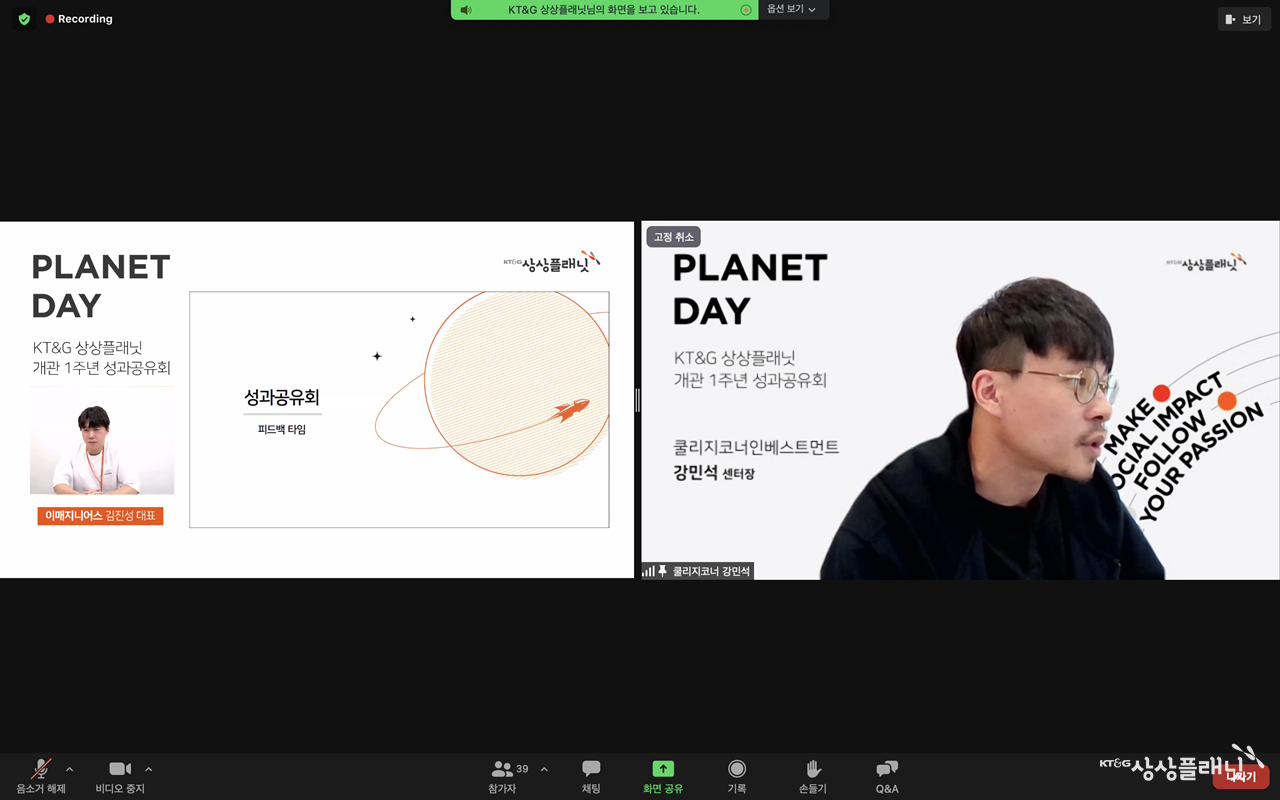This screenshot has height=800, width=1280.
Task: Click the pin icon beside 쿨리지코너 강민석
Action: pyautogui.click(x=662, y=571)
